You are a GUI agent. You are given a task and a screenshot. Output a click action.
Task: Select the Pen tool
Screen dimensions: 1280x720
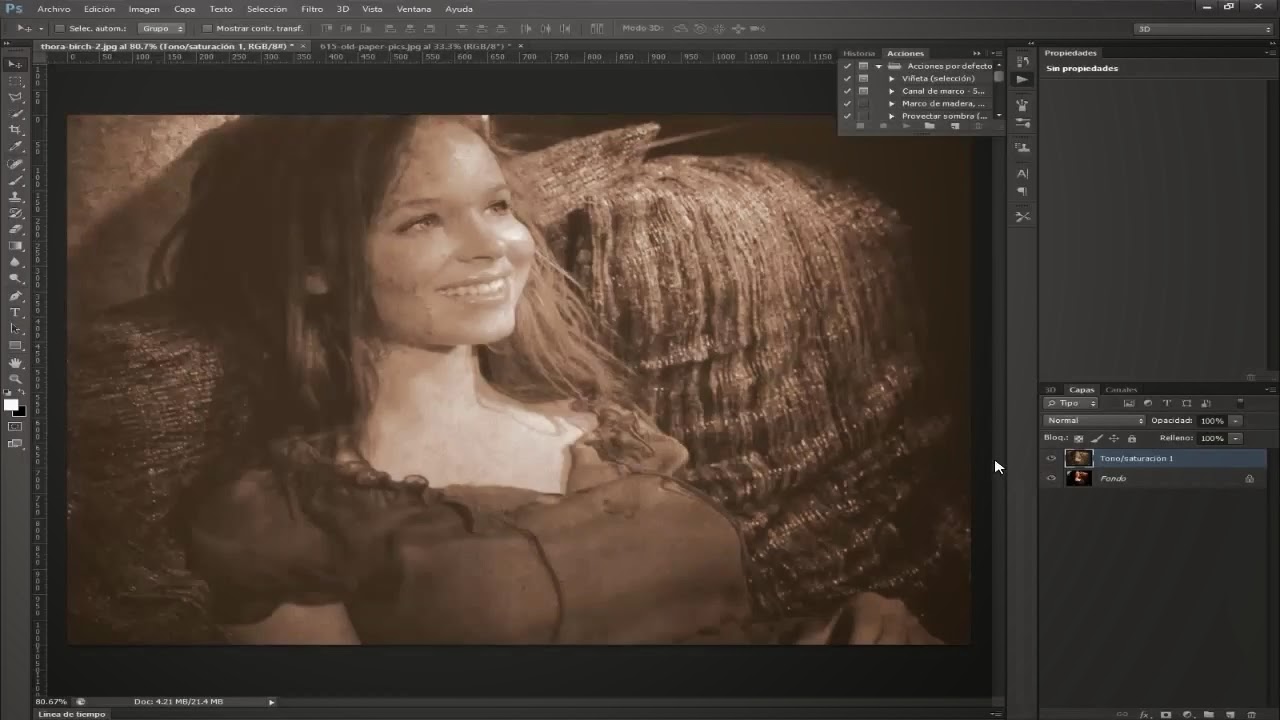[15, 296]
